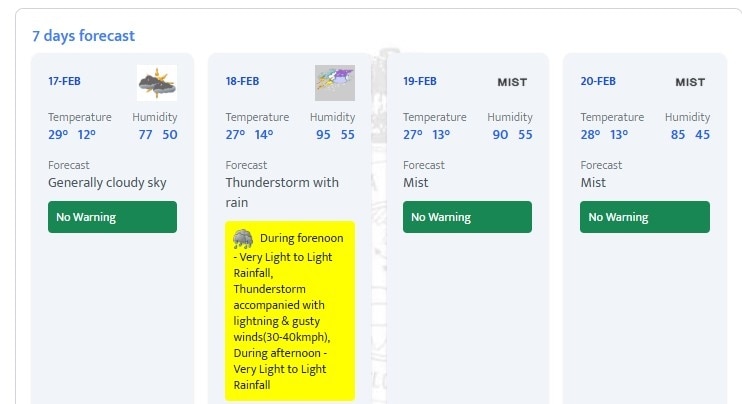Click the 19-FEB No Warning button
This screenshot has width=742, height=404.
467,217
